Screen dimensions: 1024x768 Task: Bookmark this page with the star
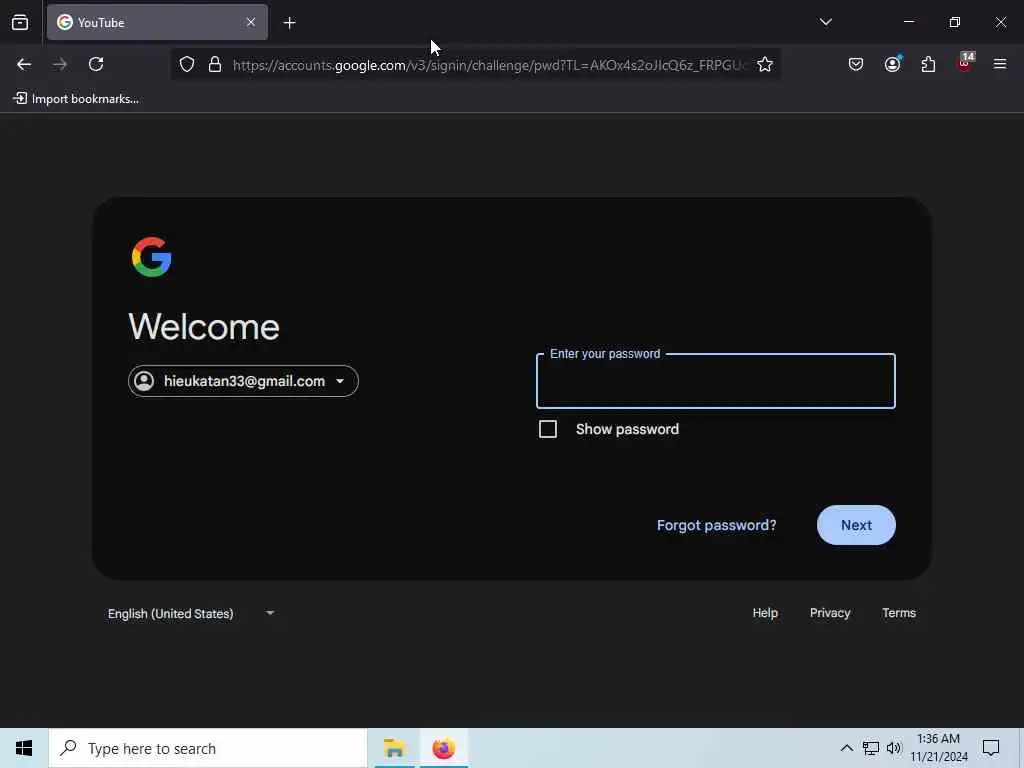tap(765, 64)
